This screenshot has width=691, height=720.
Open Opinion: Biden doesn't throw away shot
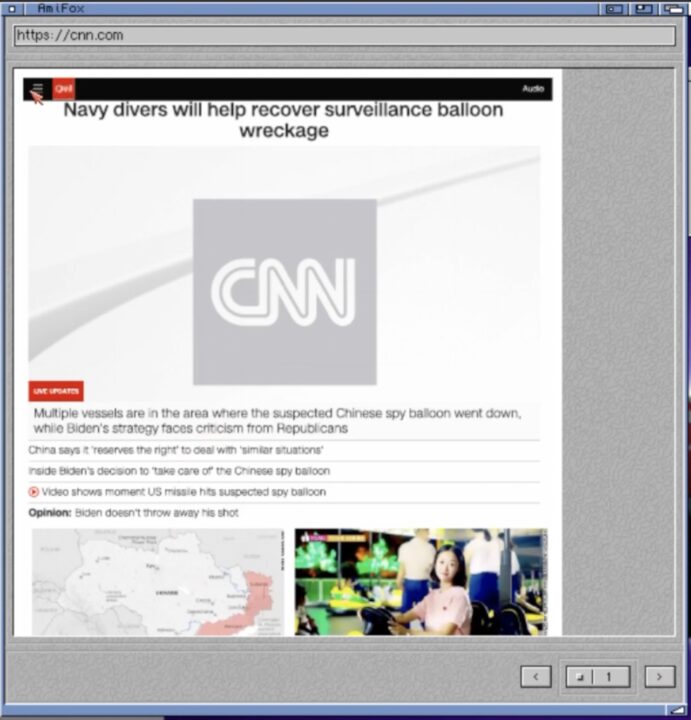pyautogui.click(x=134, y=512)
